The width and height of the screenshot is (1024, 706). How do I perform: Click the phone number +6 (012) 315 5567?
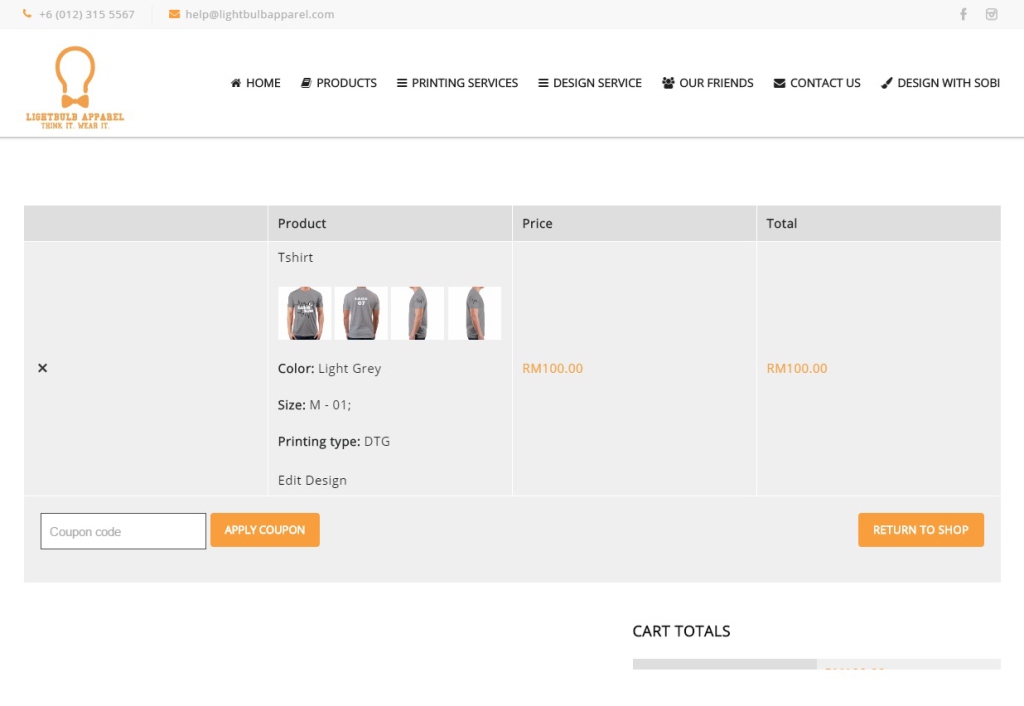(86, 14)
